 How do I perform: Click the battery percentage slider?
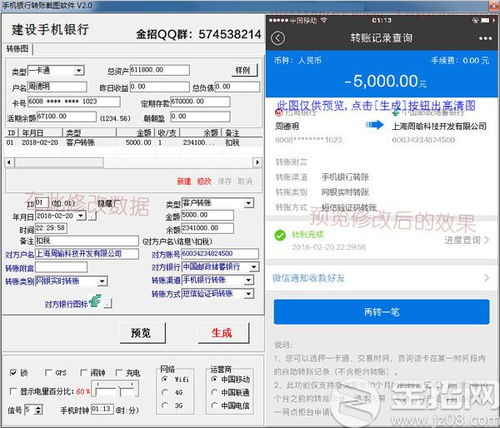tap(115, 390)
